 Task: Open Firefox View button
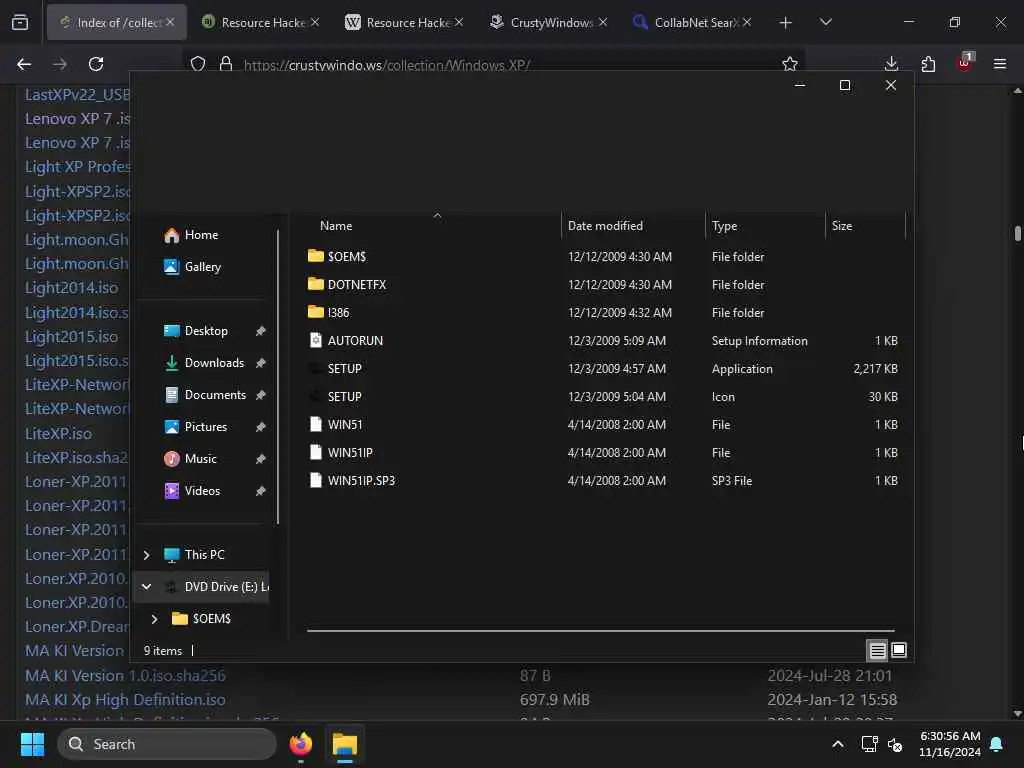click(x=20, y=22)
